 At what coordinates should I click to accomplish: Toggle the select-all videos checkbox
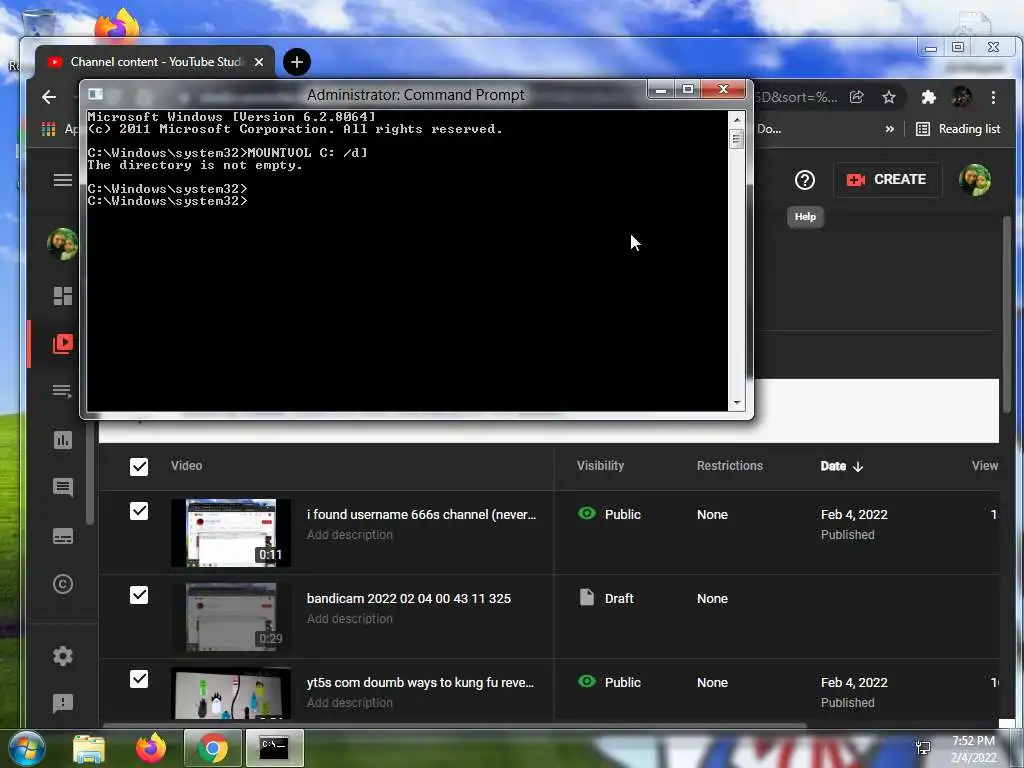pyautogui.click(x=138, y=466)
